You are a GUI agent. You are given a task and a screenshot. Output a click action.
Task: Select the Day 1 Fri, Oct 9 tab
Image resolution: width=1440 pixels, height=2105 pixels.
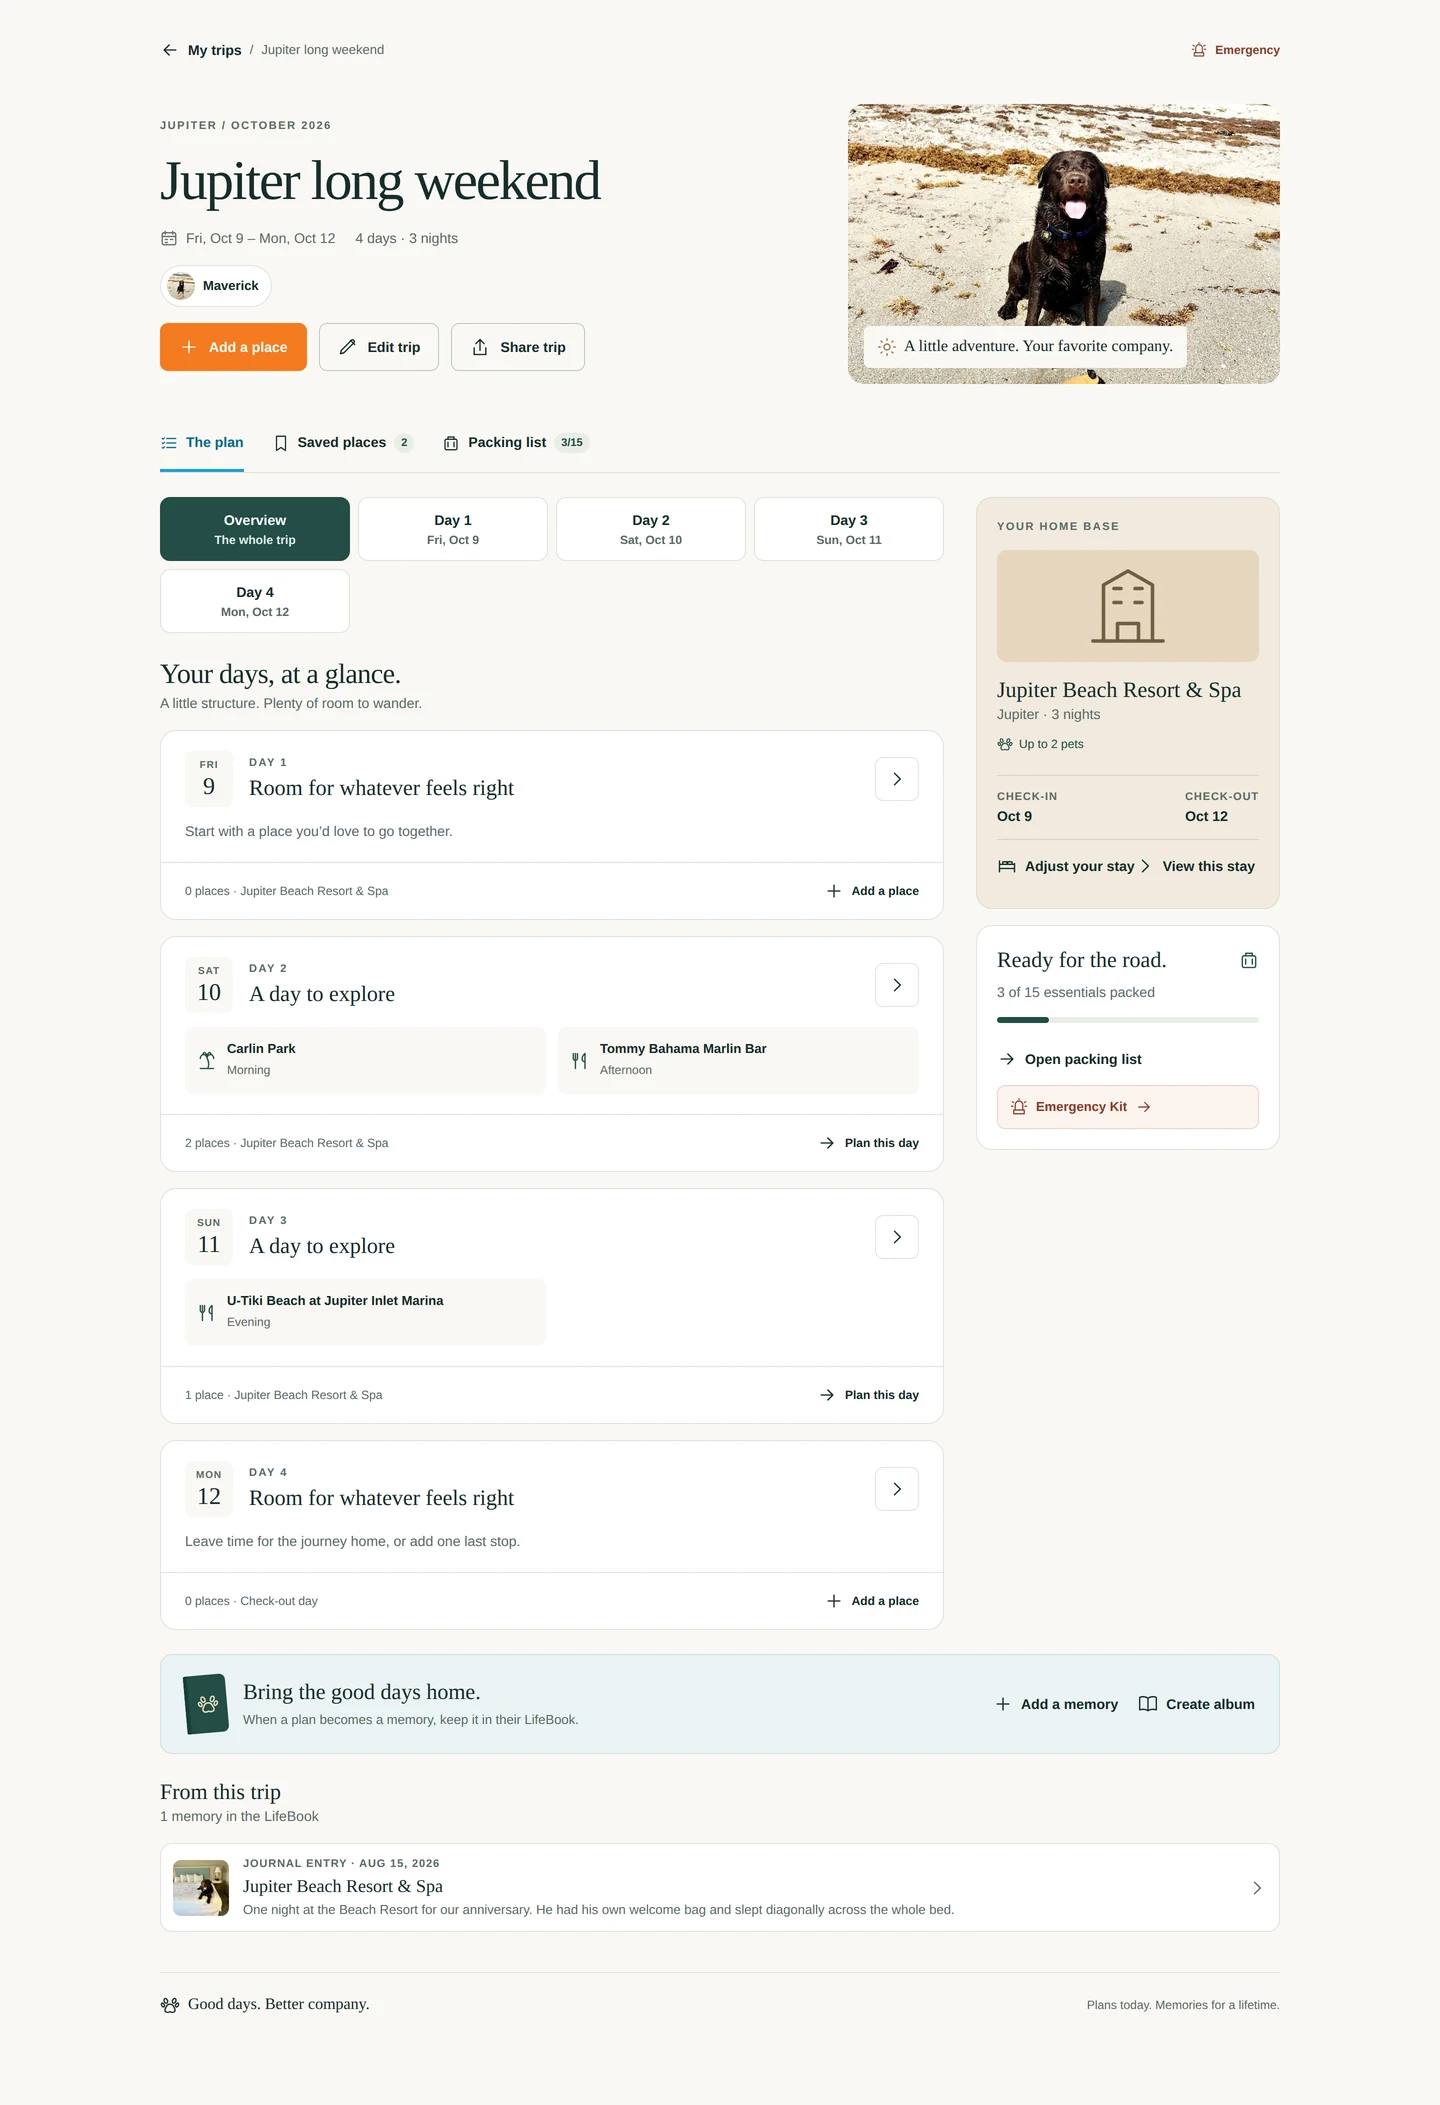453,529
